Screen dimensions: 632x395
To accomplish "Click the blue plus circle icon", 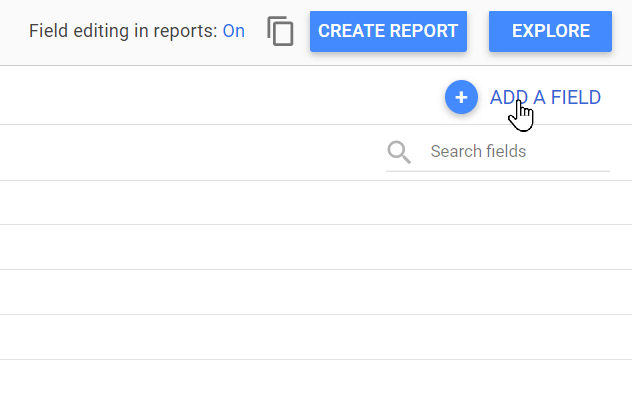I will coord(461,97).
